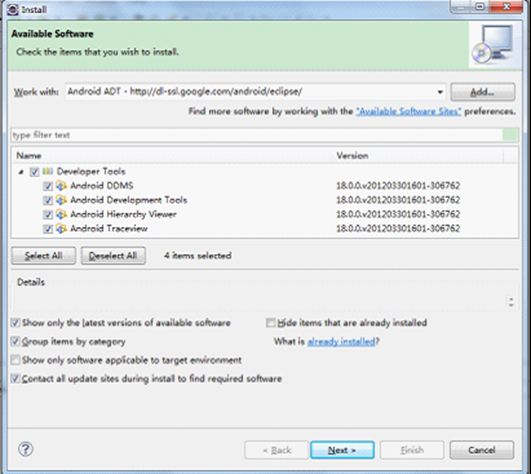Click the version number of Android DDMS
Screen dimensions: 531x474
[398, 186]
